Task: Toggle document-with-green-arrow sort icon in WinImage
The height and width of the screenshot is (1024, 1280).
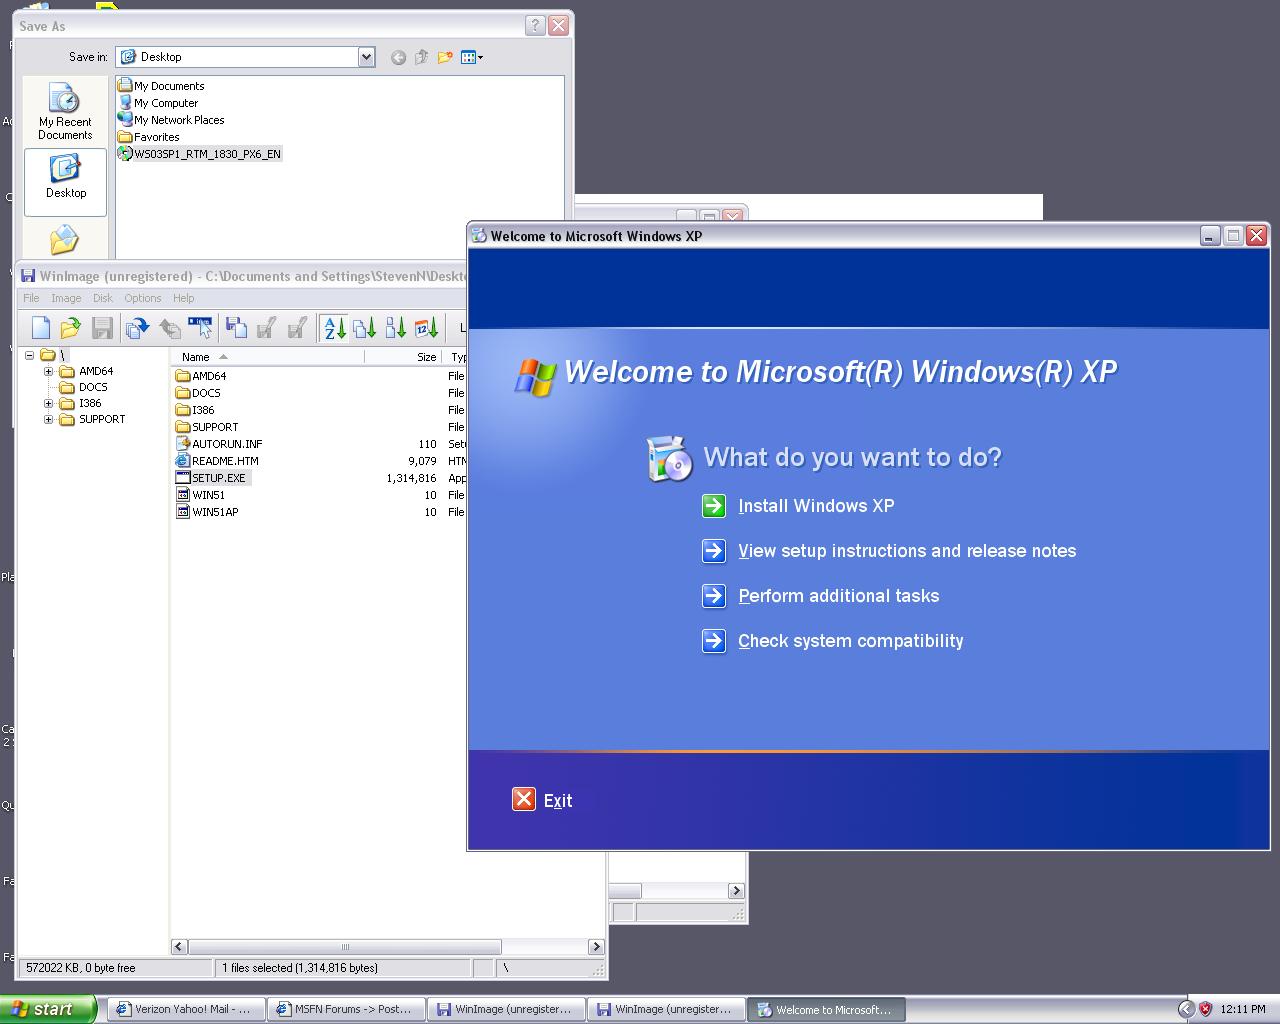Action: [x=396, y=327]
